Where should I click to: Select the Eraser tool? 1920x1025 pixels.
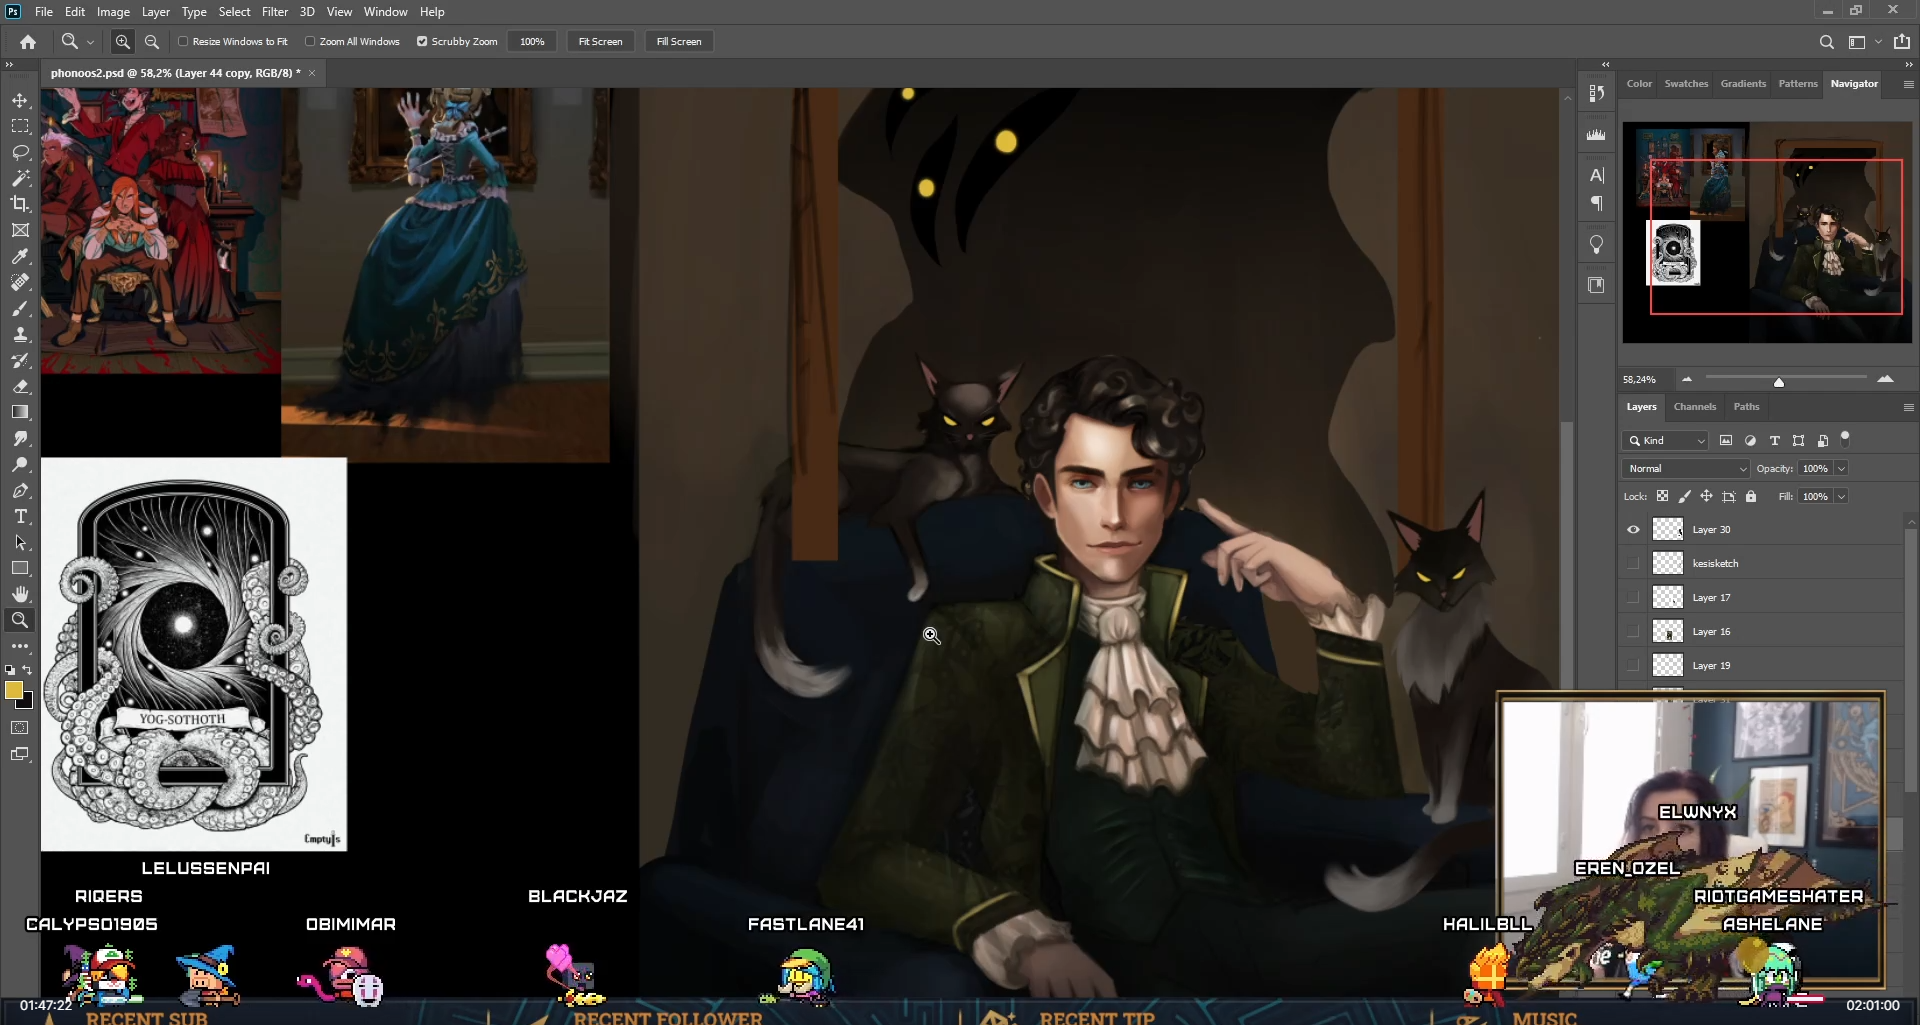pyautogui.click(x=20, y=386)
